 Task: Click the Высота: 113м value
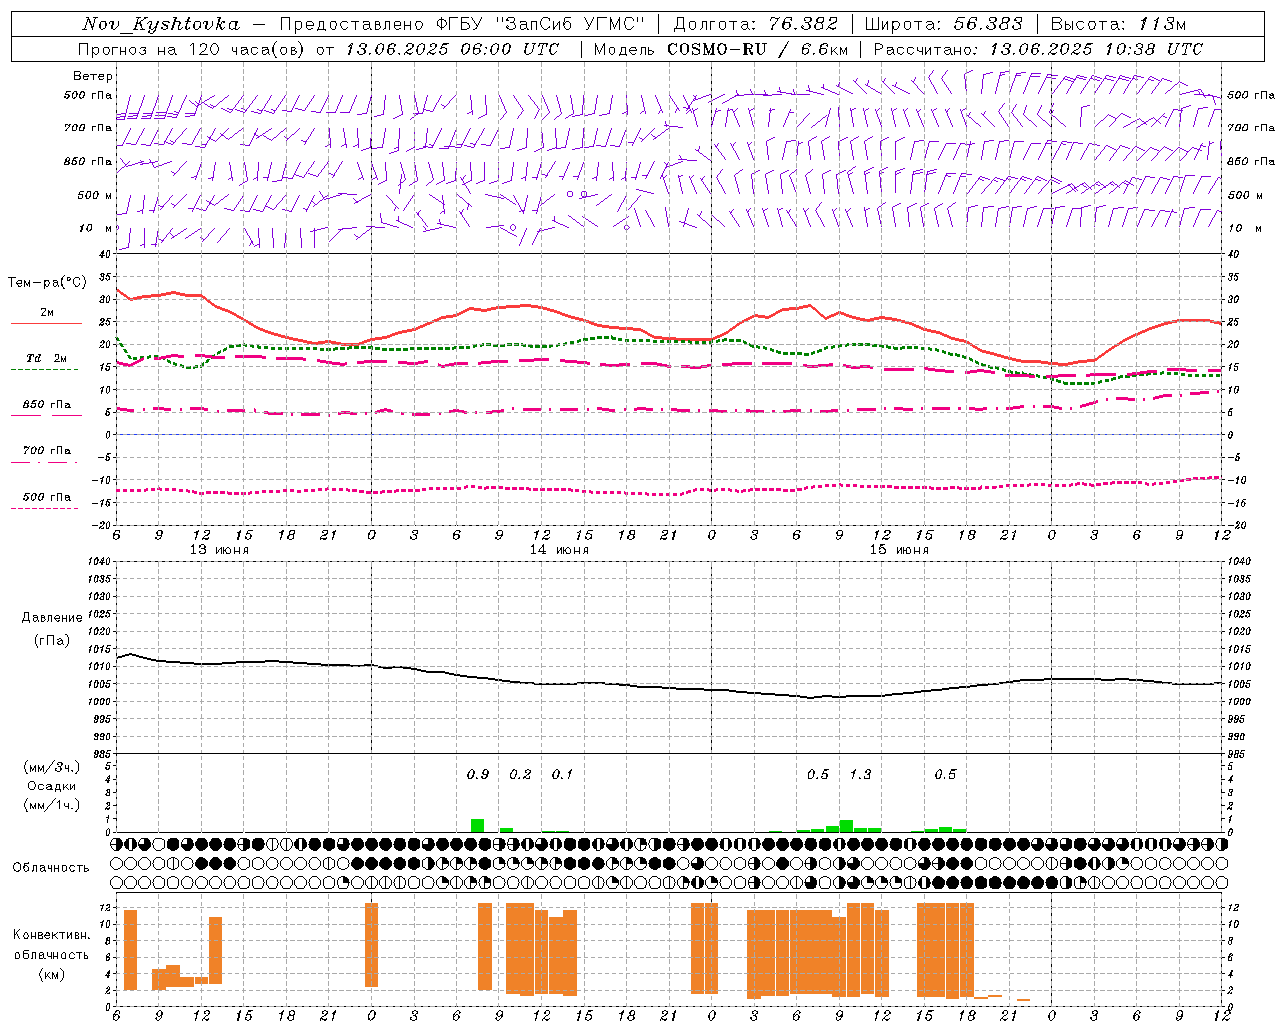click(x=1118, y=24)
